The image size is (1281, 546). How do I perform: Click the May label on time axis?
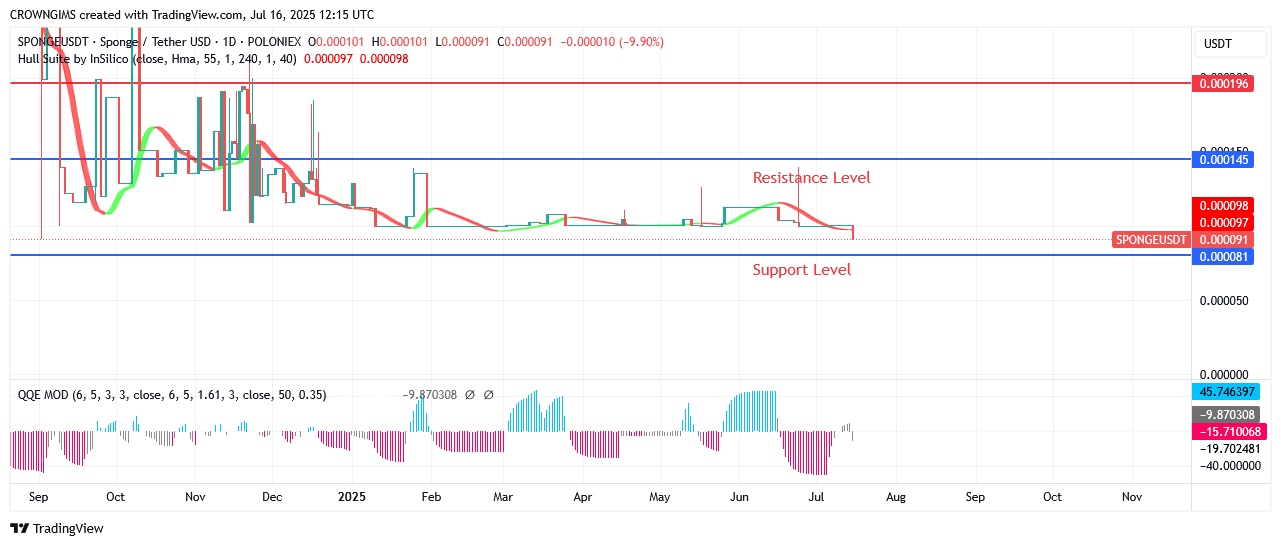tap(659, 497)
